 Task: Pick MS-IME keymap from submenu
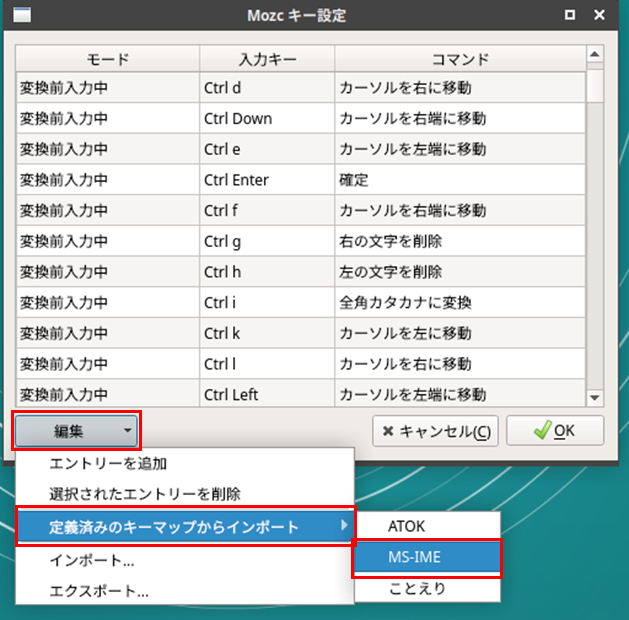(x=427, y=557)
